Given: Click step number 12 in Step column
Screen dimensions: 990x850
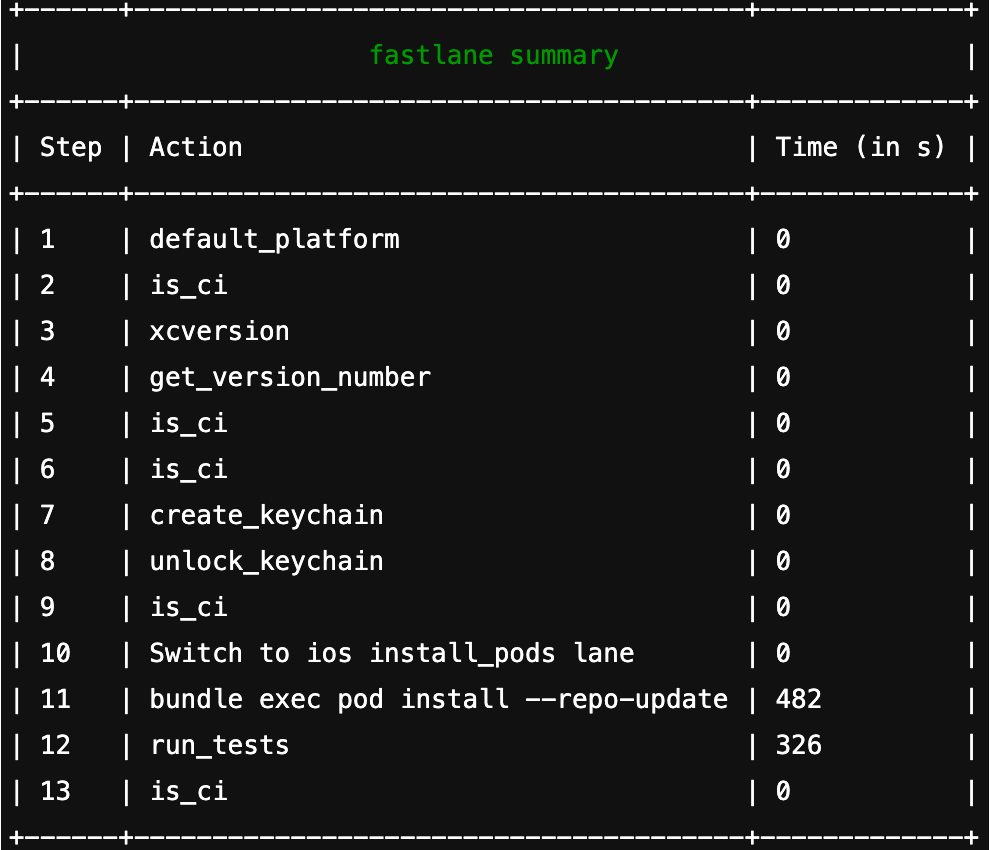Looking at the screenshot, I should [55, 745].
